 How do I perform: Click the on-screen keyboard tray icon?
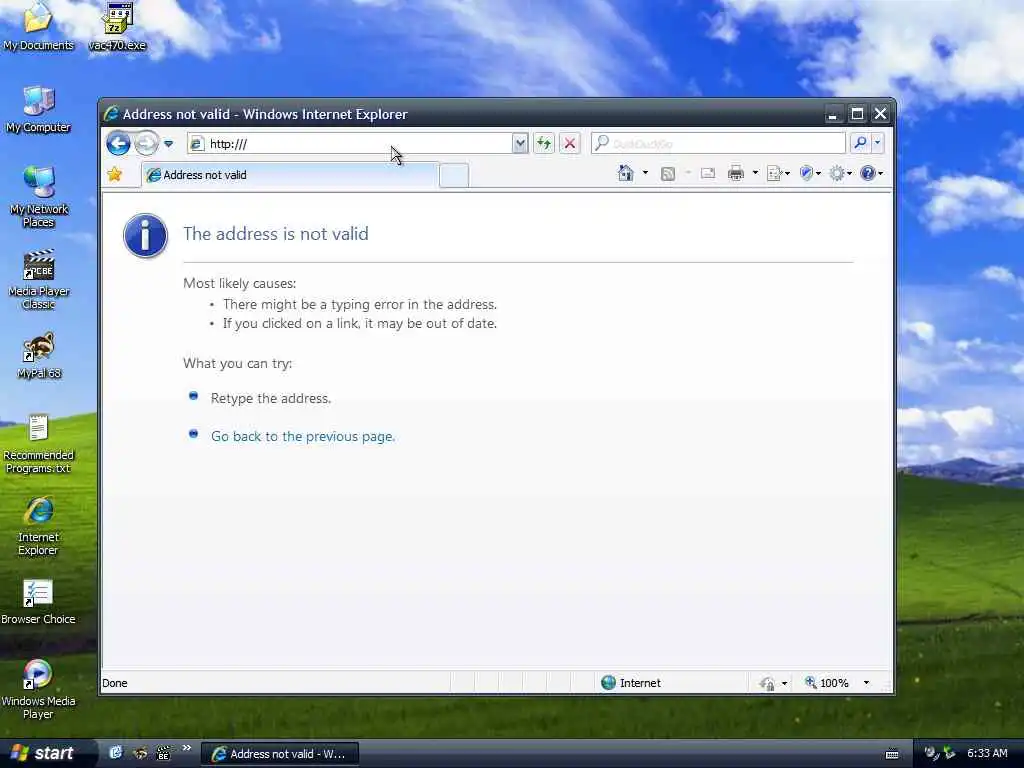tap(891, 754)
